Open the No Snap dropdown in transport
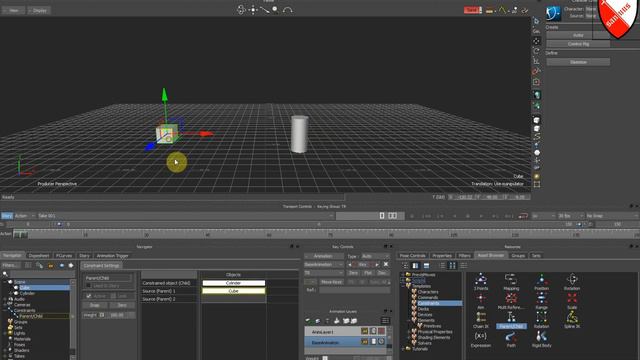Image resolution: width=640 pixels, height=360 pixels. pyautogui.click(x=612, y=216)
